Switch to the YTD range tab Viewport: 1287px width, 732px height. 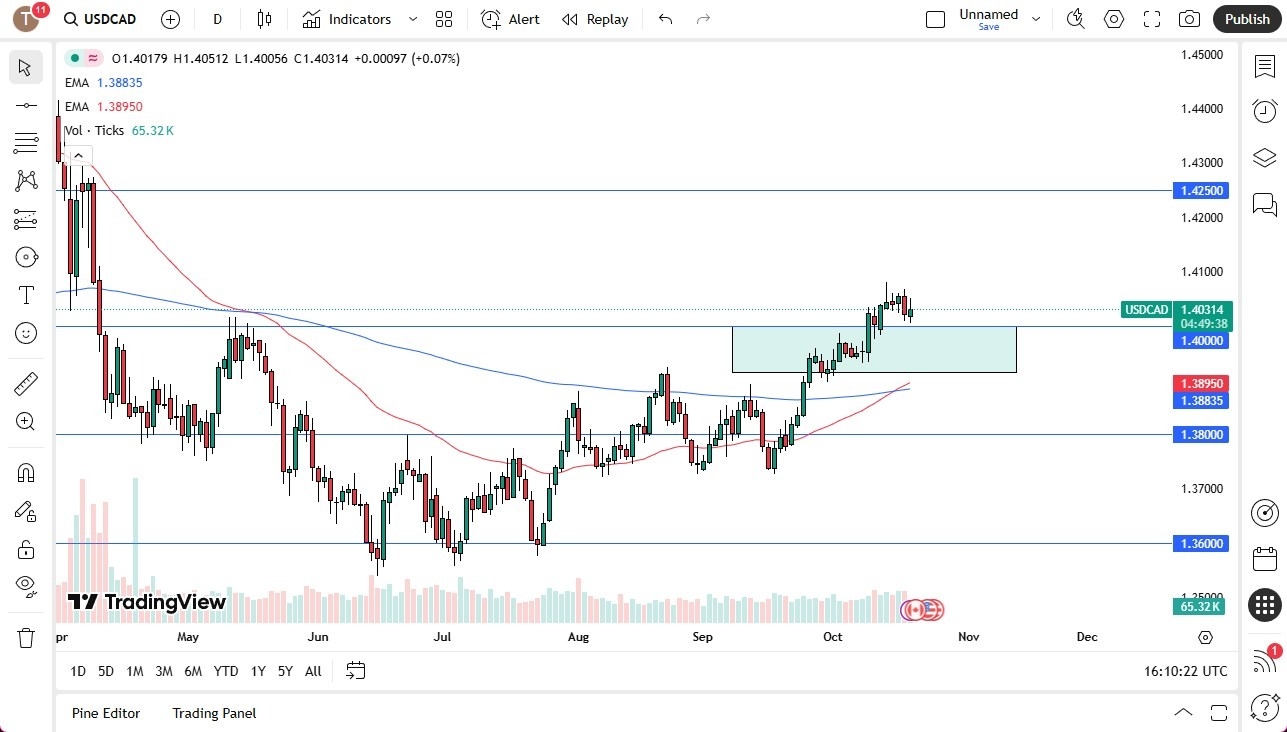(225, 671)
